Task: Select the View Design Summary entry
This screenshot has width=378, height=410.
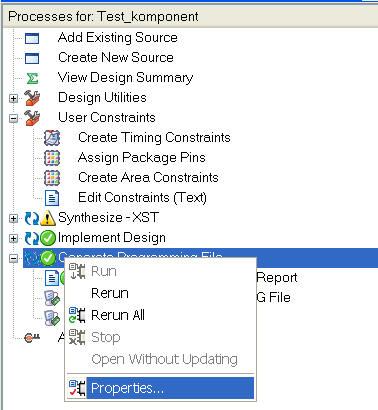Action: point(125,78)
